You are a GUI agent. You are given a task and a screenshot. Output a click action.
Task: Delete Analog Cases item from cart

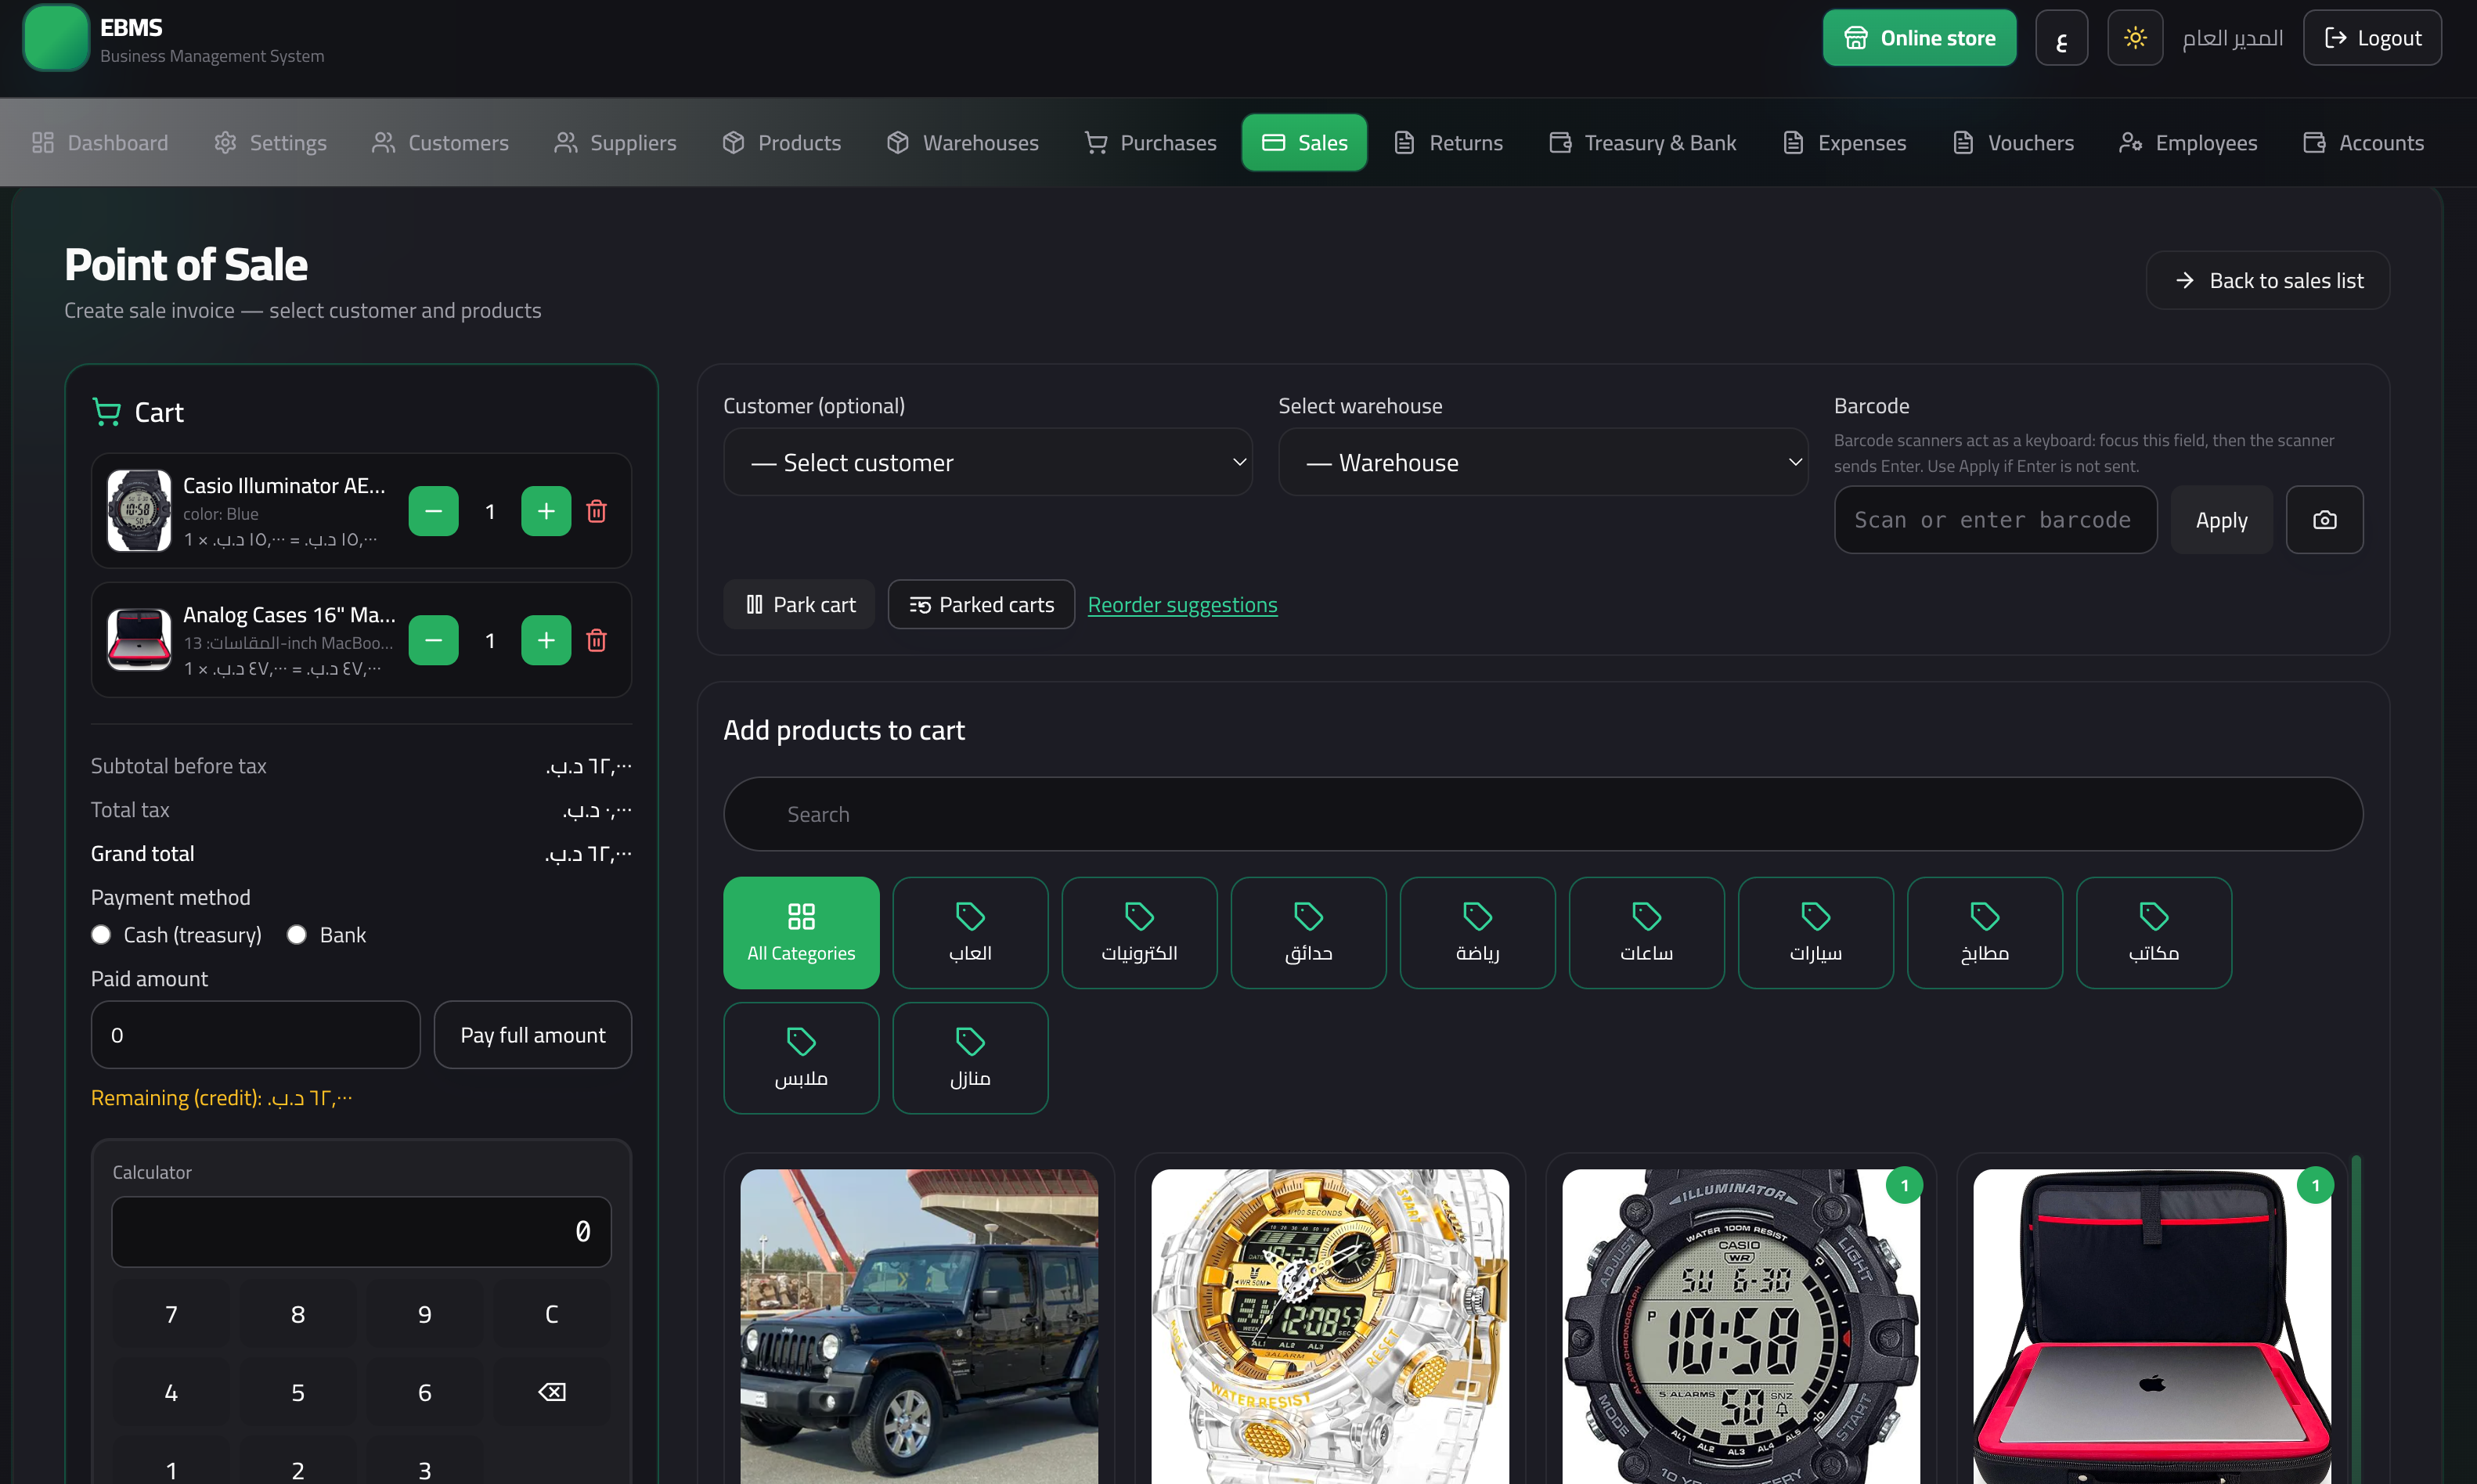[x=596, y=640]
